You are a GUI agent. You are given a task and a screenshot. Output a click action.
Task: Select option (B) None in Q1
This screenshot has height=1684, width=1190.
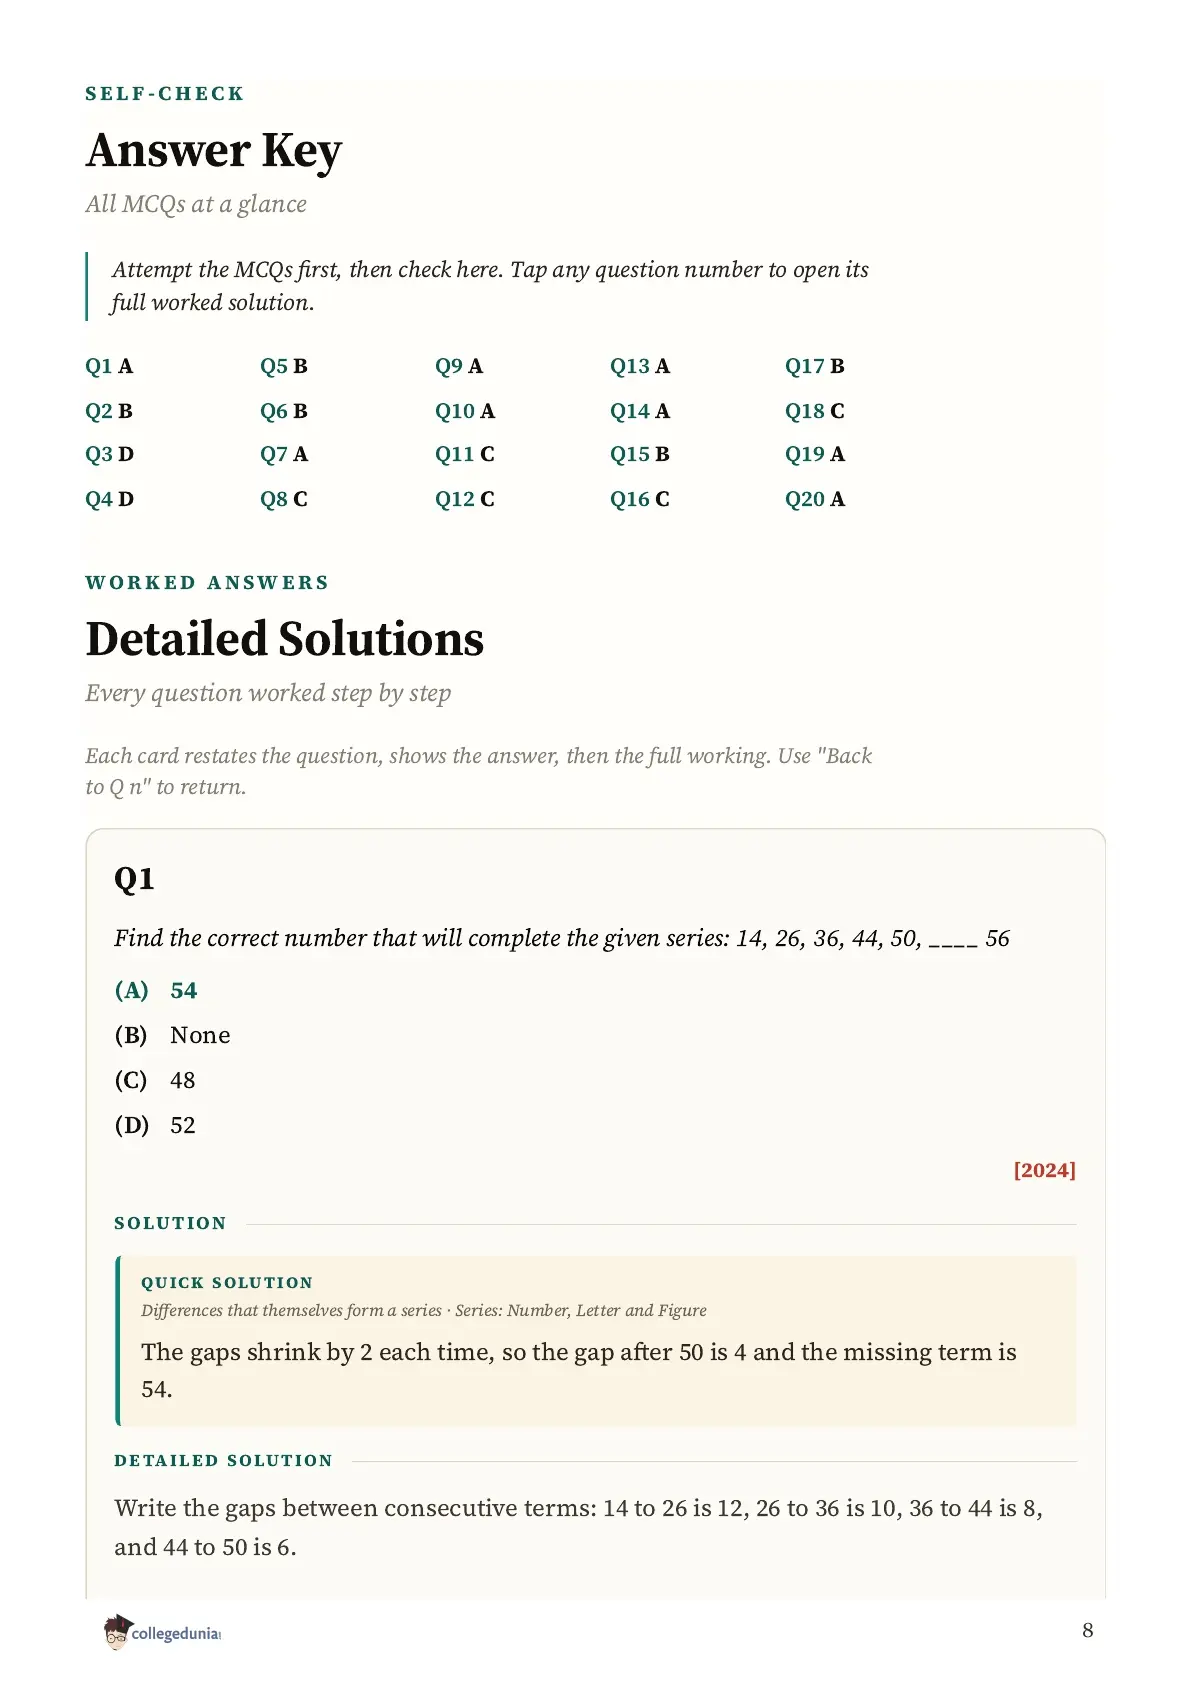[172, 1036]
